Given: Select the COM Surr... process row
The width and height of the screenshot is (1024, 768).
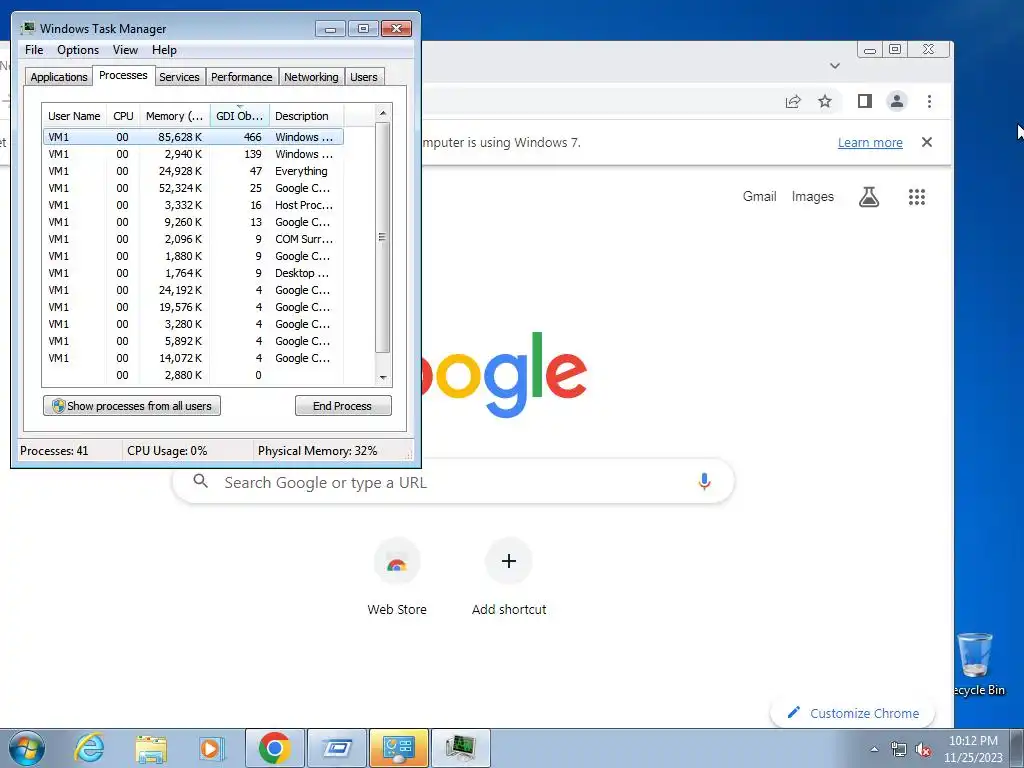Looking at the screenshot, I should [x=193, y=239].
